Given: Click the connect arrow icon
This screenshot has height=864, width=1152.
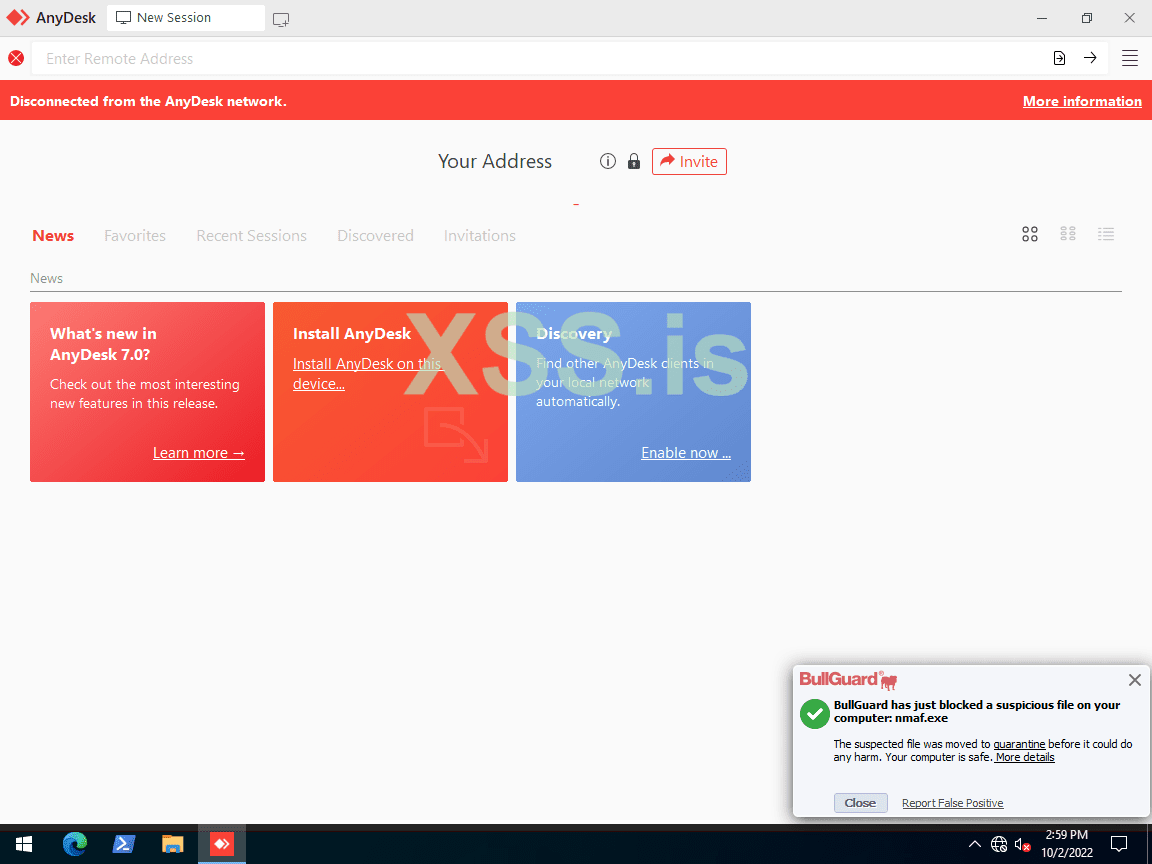Looking at the screenshot, I should 1090,57.
